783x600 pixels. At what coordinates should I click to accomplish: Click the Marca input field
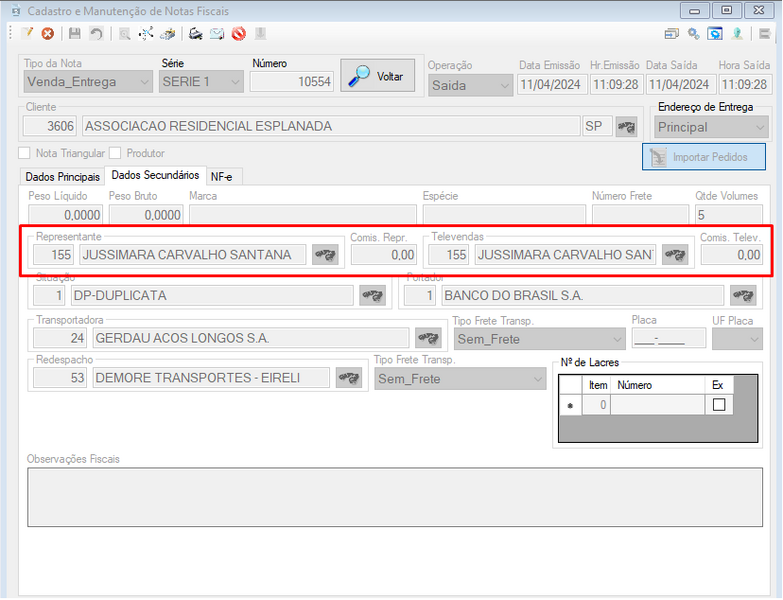click(x=303, y=215)
